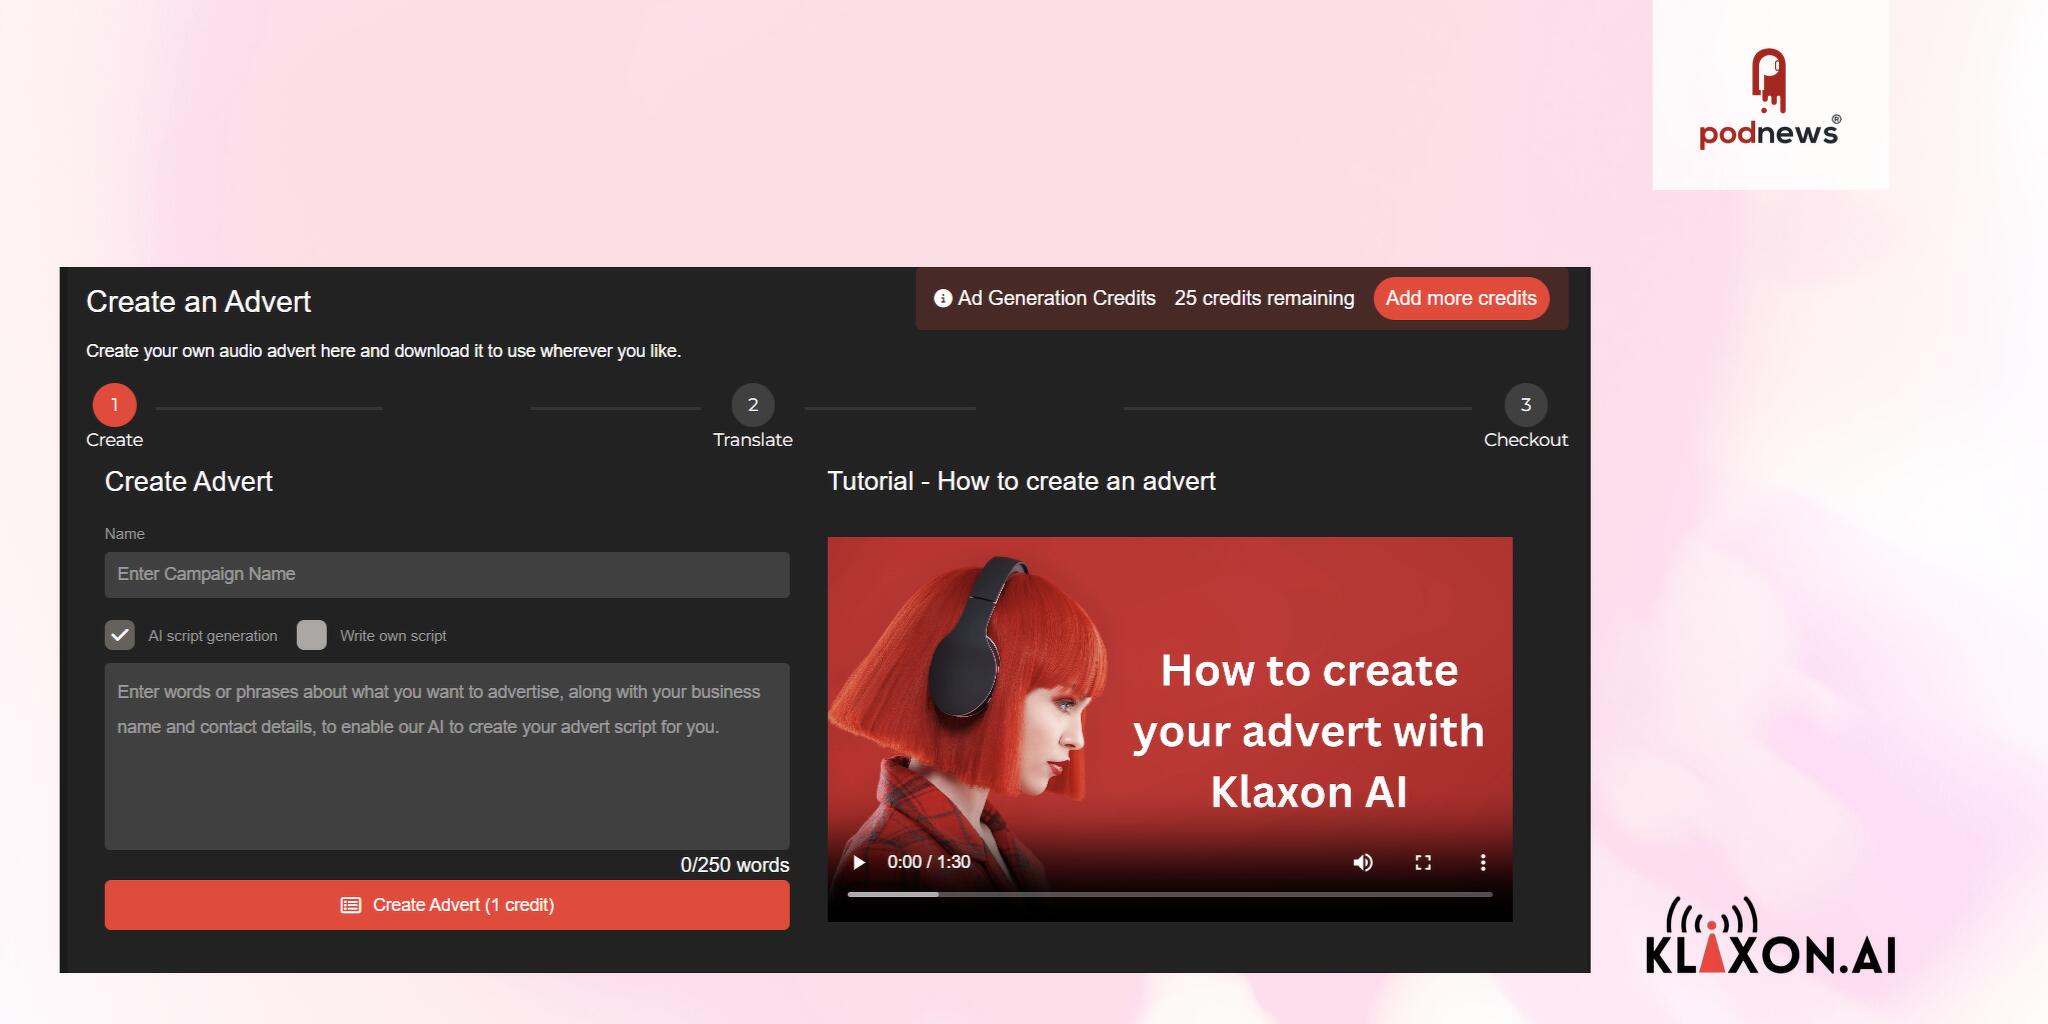Click the 'Create an Advert' page title
2048x1024 pixels.
tap(198, 302)
